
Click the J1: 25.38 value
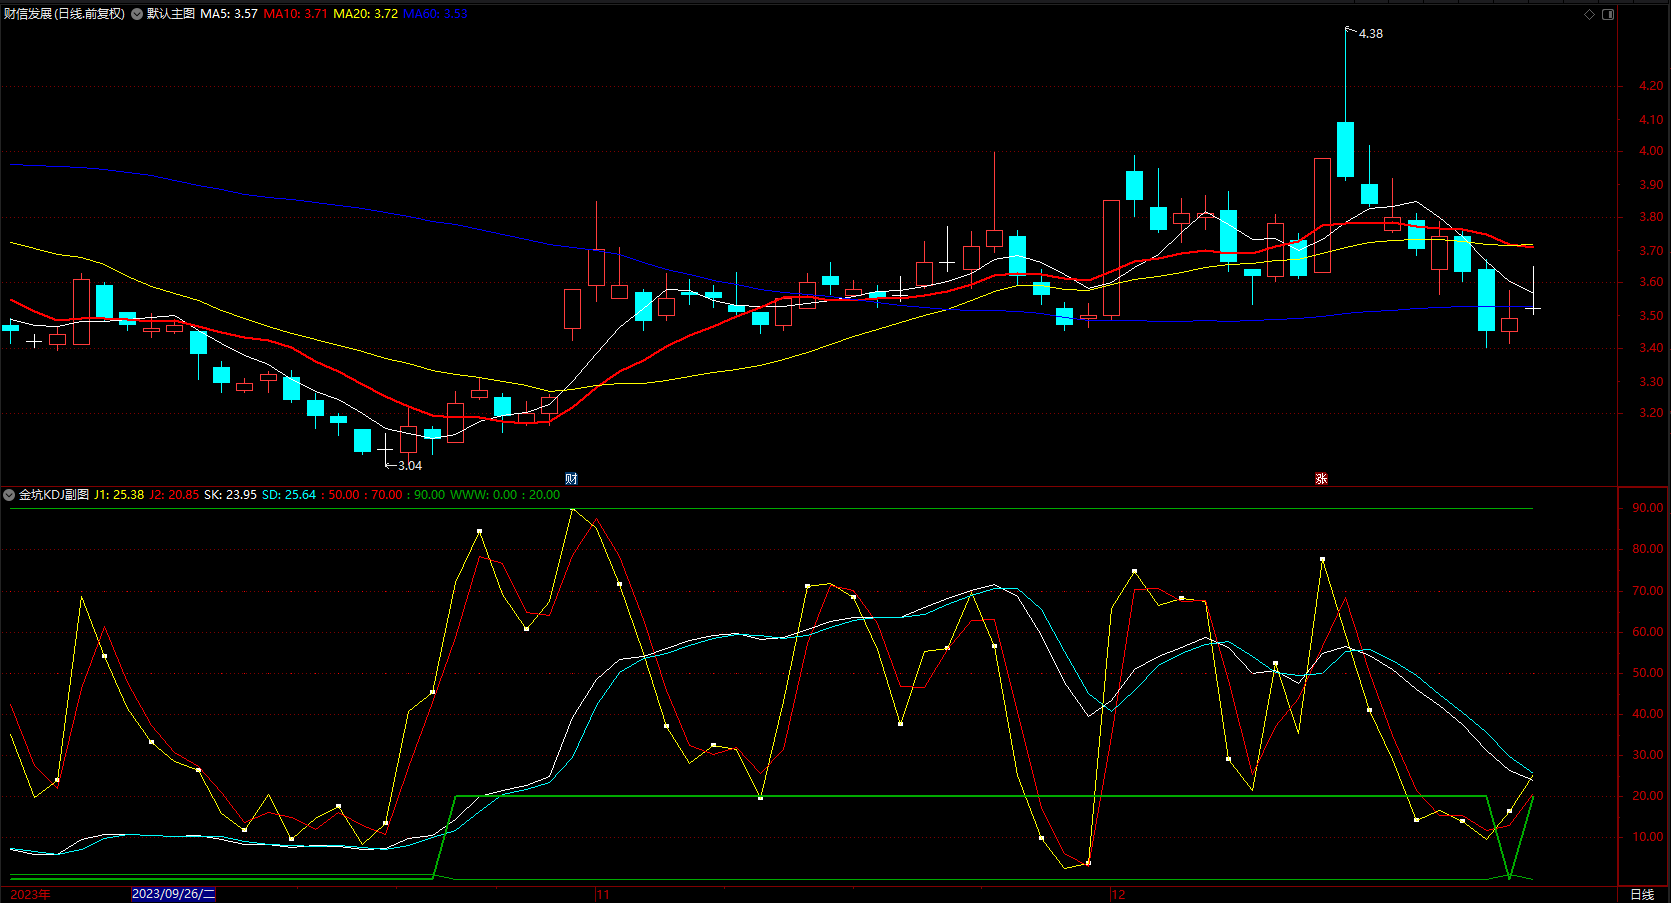pyautogui.click(x=119, y=495)
